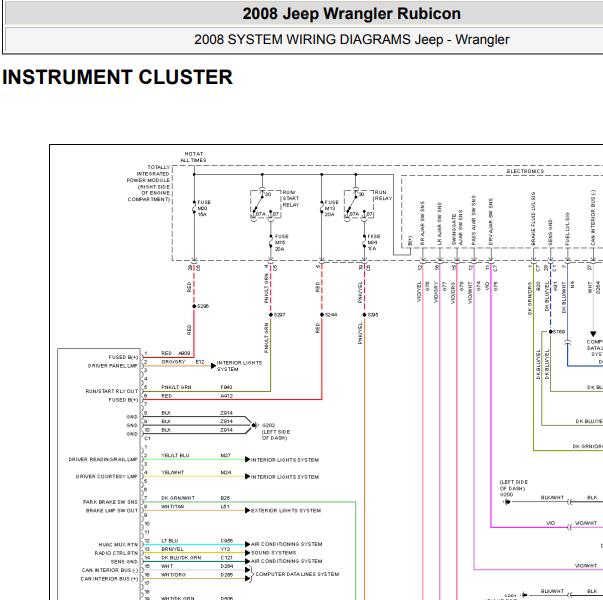Click the "SWINGGATE AJAR SW SNS" label

(x=457, y=228)
